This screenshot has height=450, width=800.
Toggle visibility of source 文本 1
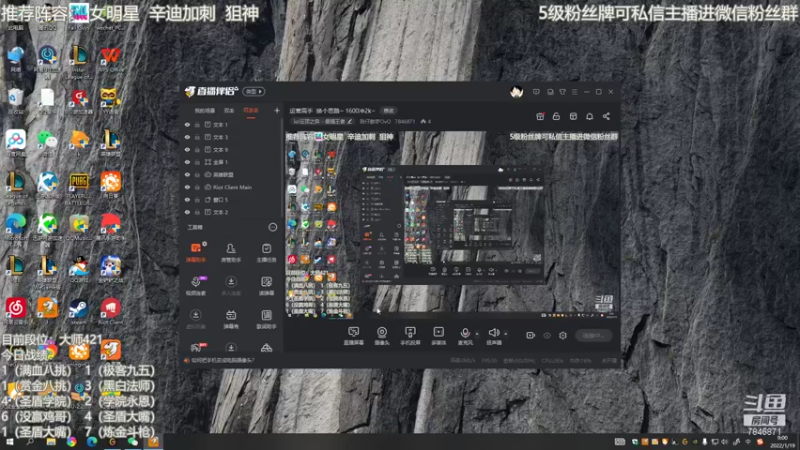(187, 124)
